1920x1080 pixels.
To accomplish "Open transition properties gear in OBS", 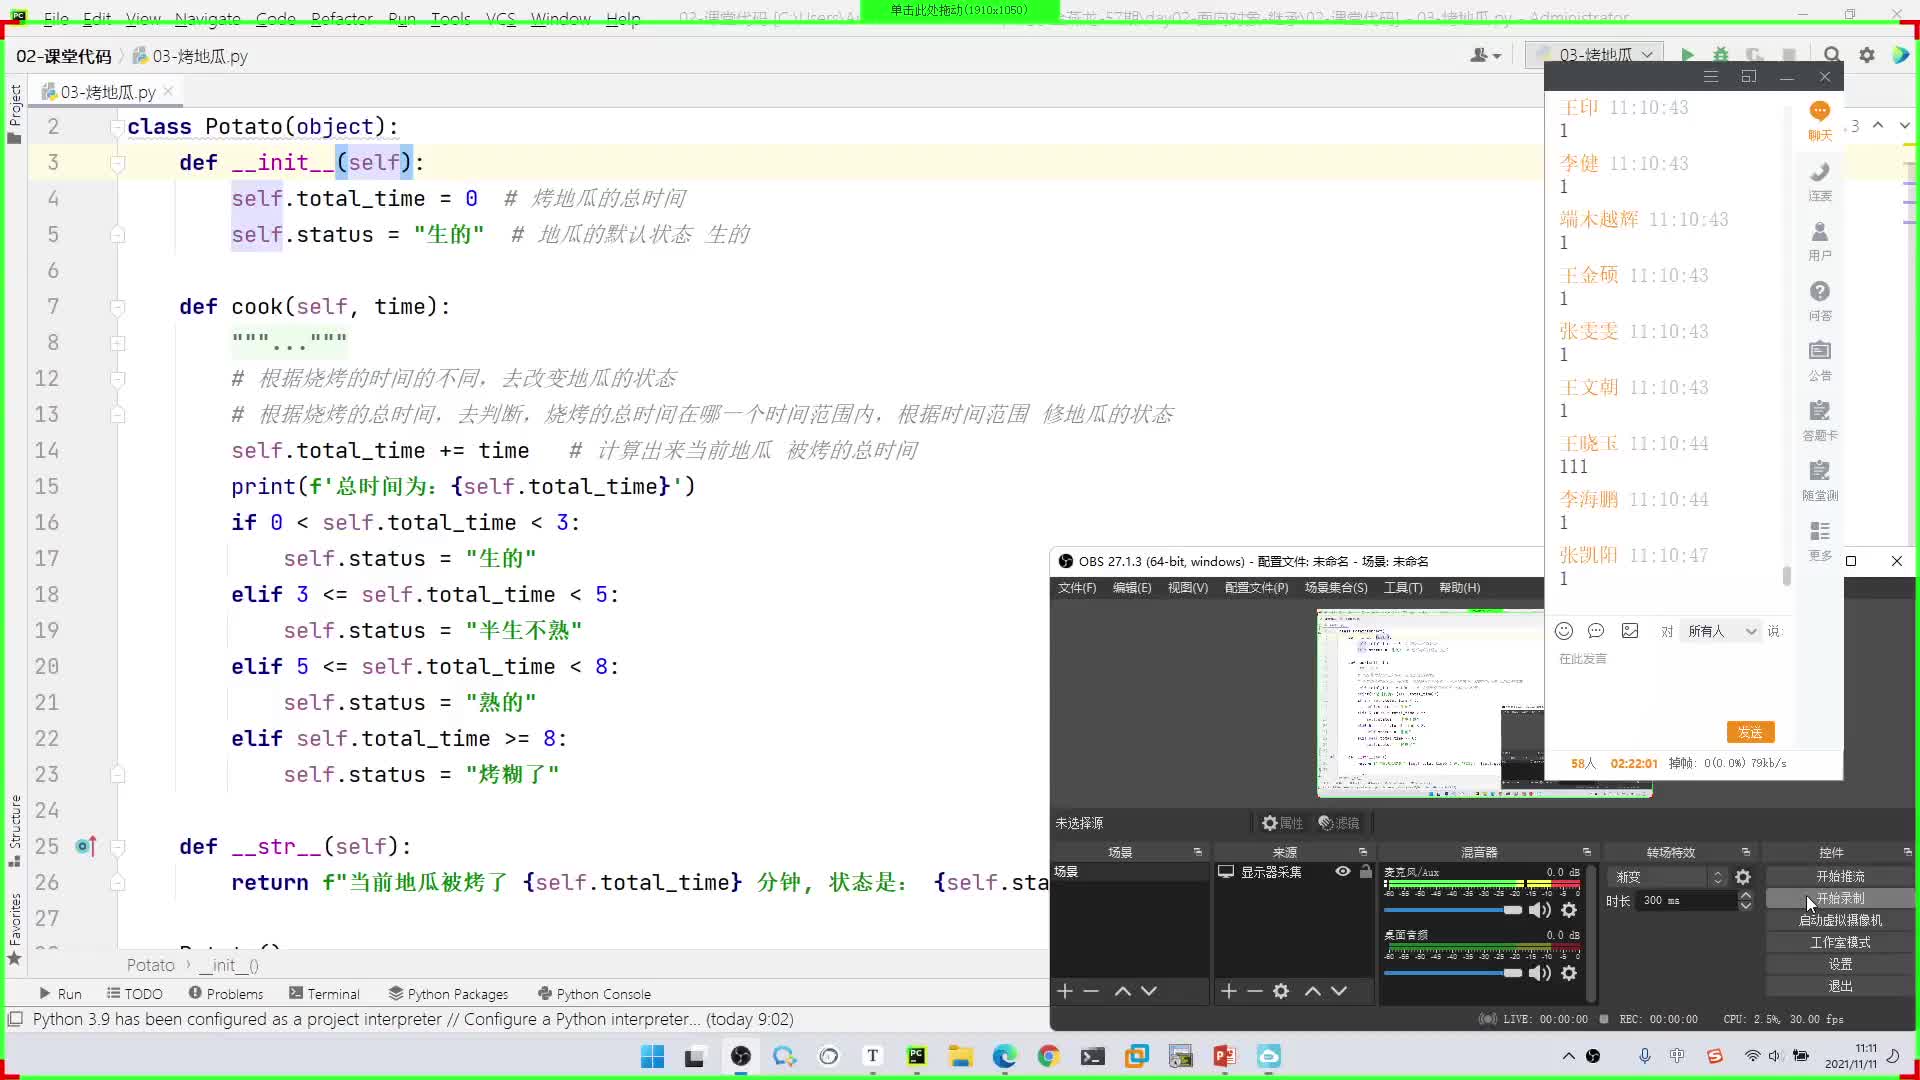I will [1743, 877].
